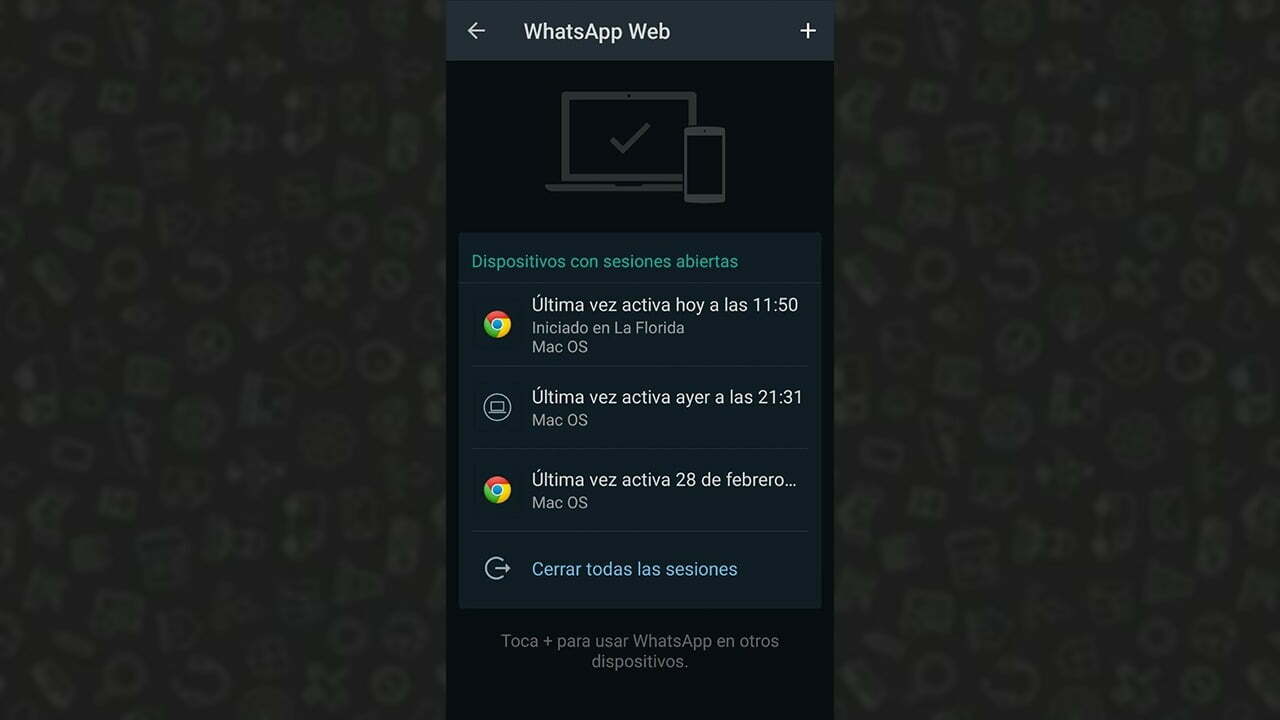Click Cerrar todas las sesiones link
Screen dimensions: 1280x720
pos(634,569)
